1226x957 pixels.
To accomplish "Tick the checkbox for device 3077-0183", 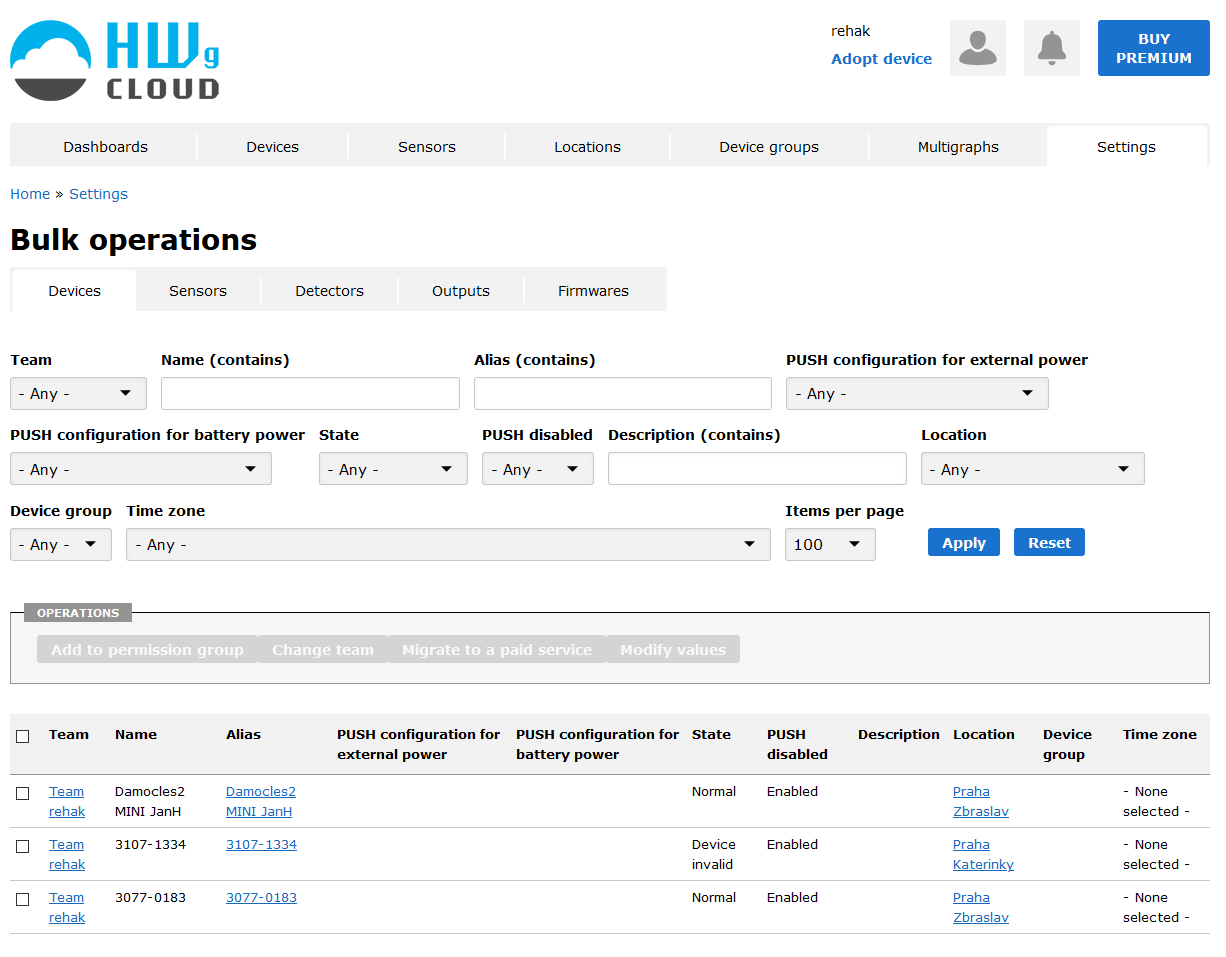I will point(23,899).
